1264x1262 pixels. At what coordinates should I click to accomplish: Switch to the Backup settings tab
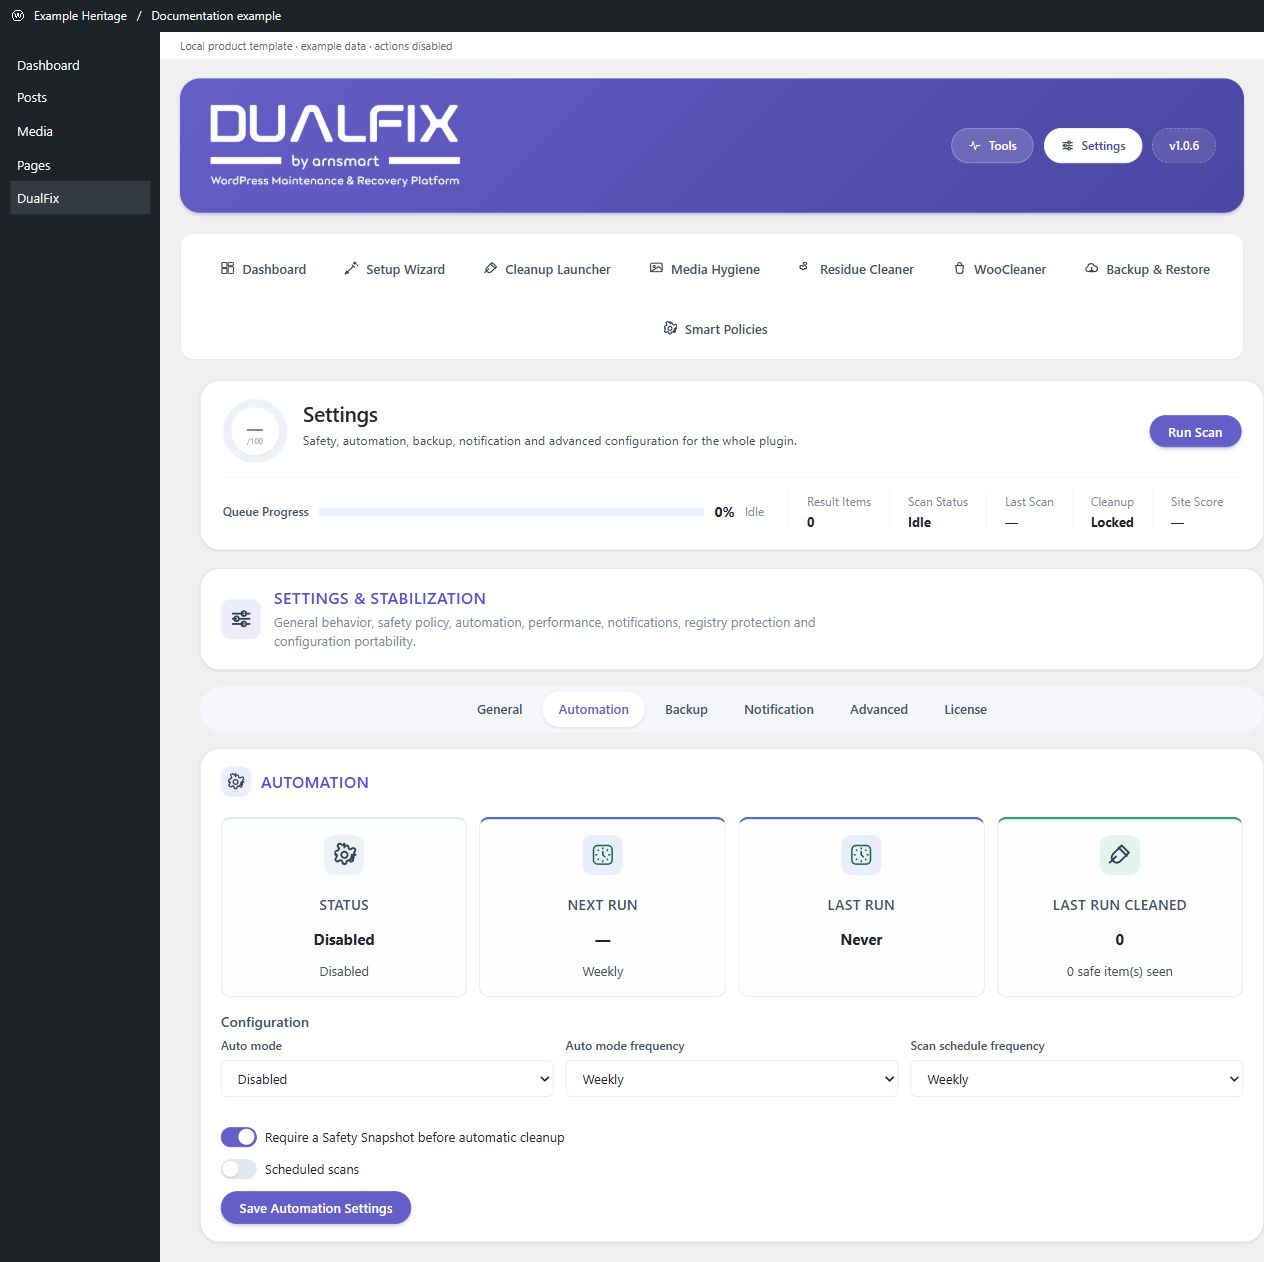686,709
